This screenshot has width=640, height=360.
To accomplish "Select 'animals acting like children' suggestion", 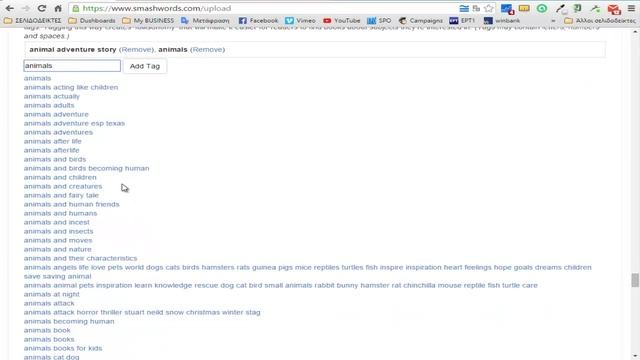I will [71, 87].
